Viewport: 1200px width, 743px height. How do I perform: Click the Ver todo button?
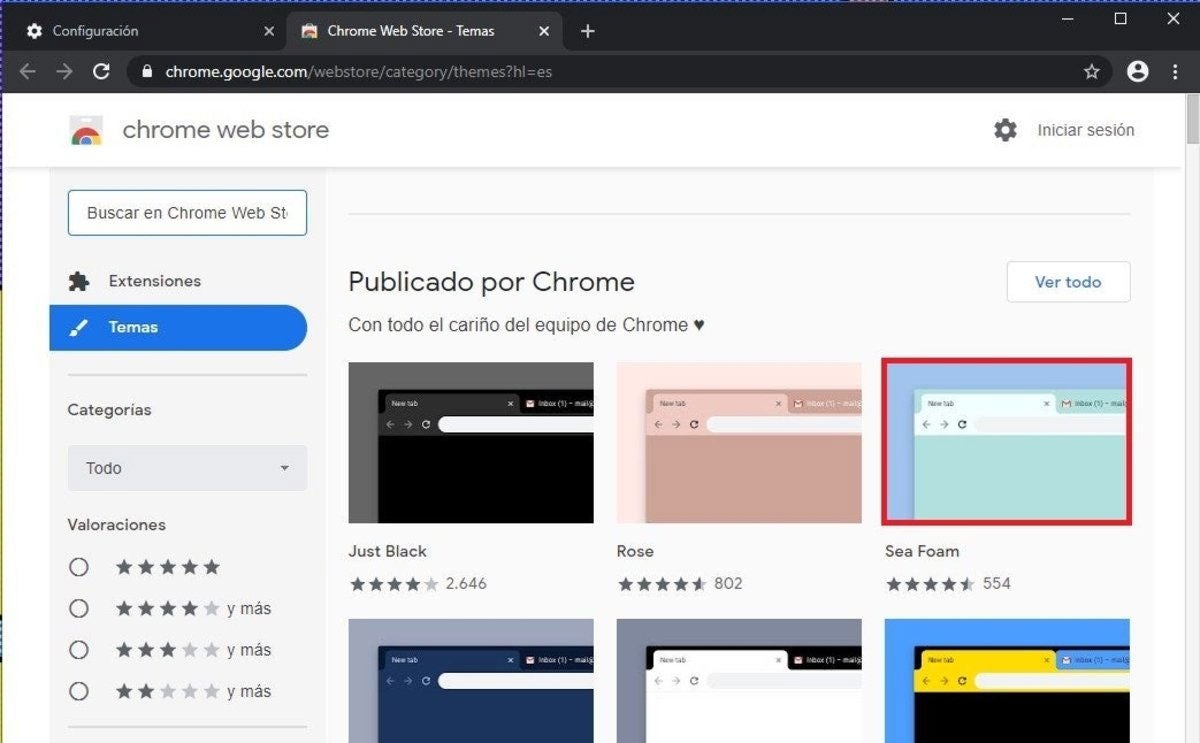coord(1068,282)
